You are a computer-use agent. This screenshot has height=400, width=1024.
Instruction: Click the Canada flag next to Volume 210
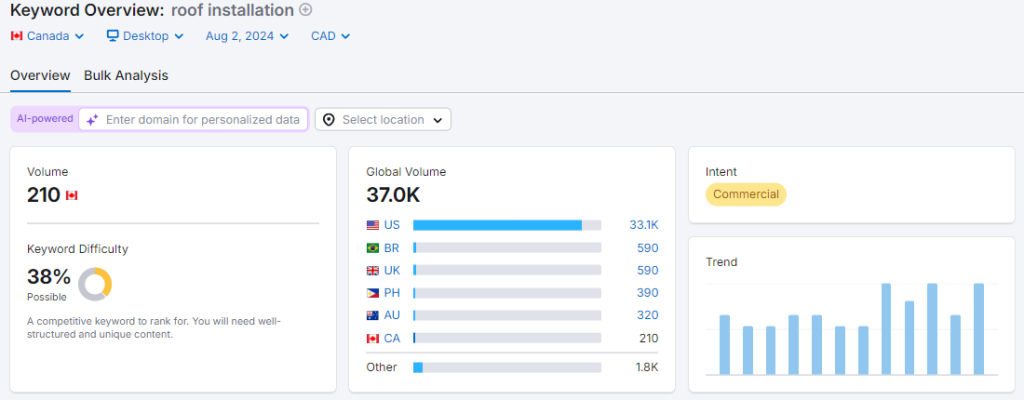click(71, 196)
